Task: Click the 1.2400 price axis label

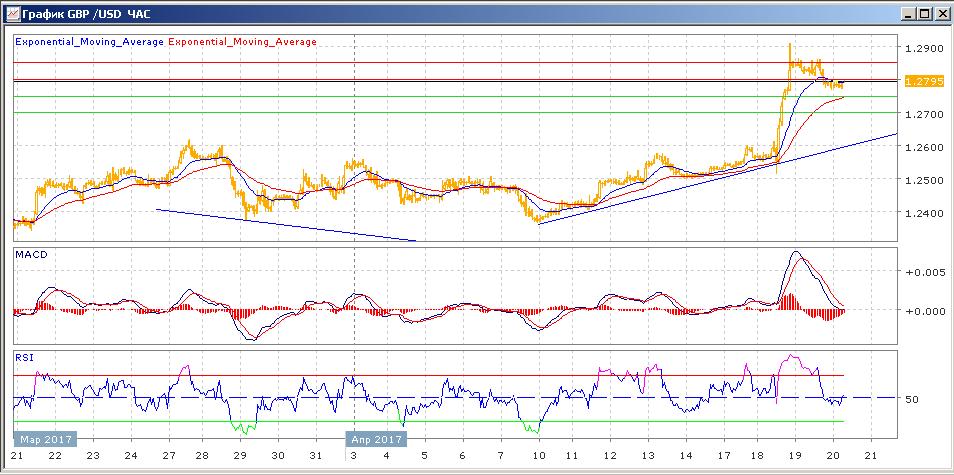Action: coord(921,214)
